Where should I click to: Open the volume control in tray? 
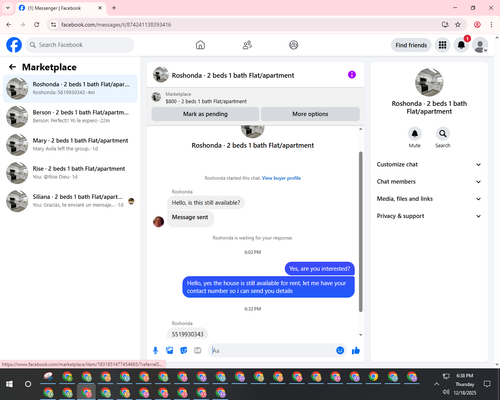(x=446, y=392)
